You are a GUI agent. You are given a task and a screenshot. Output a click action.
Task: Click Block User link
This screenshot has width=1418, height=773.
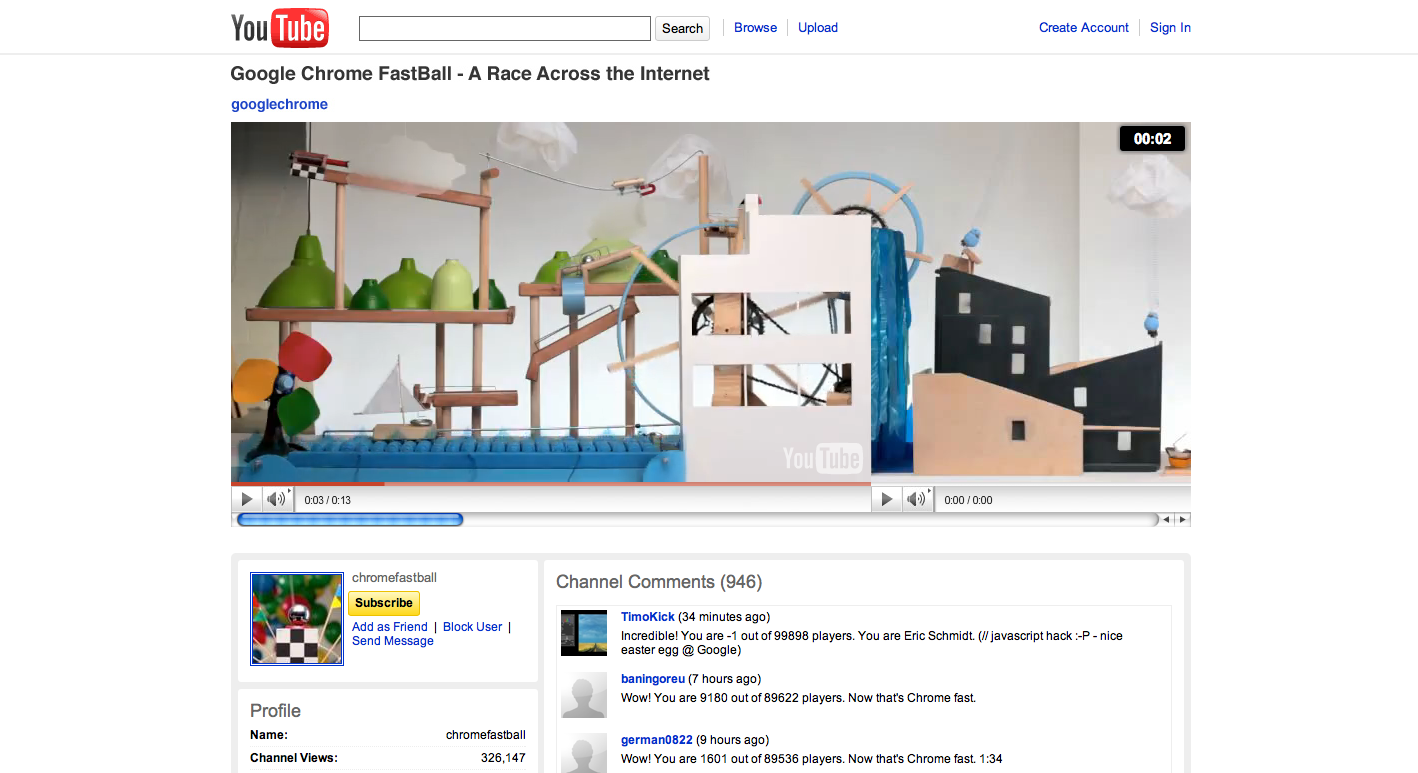(x=473, y=627)
